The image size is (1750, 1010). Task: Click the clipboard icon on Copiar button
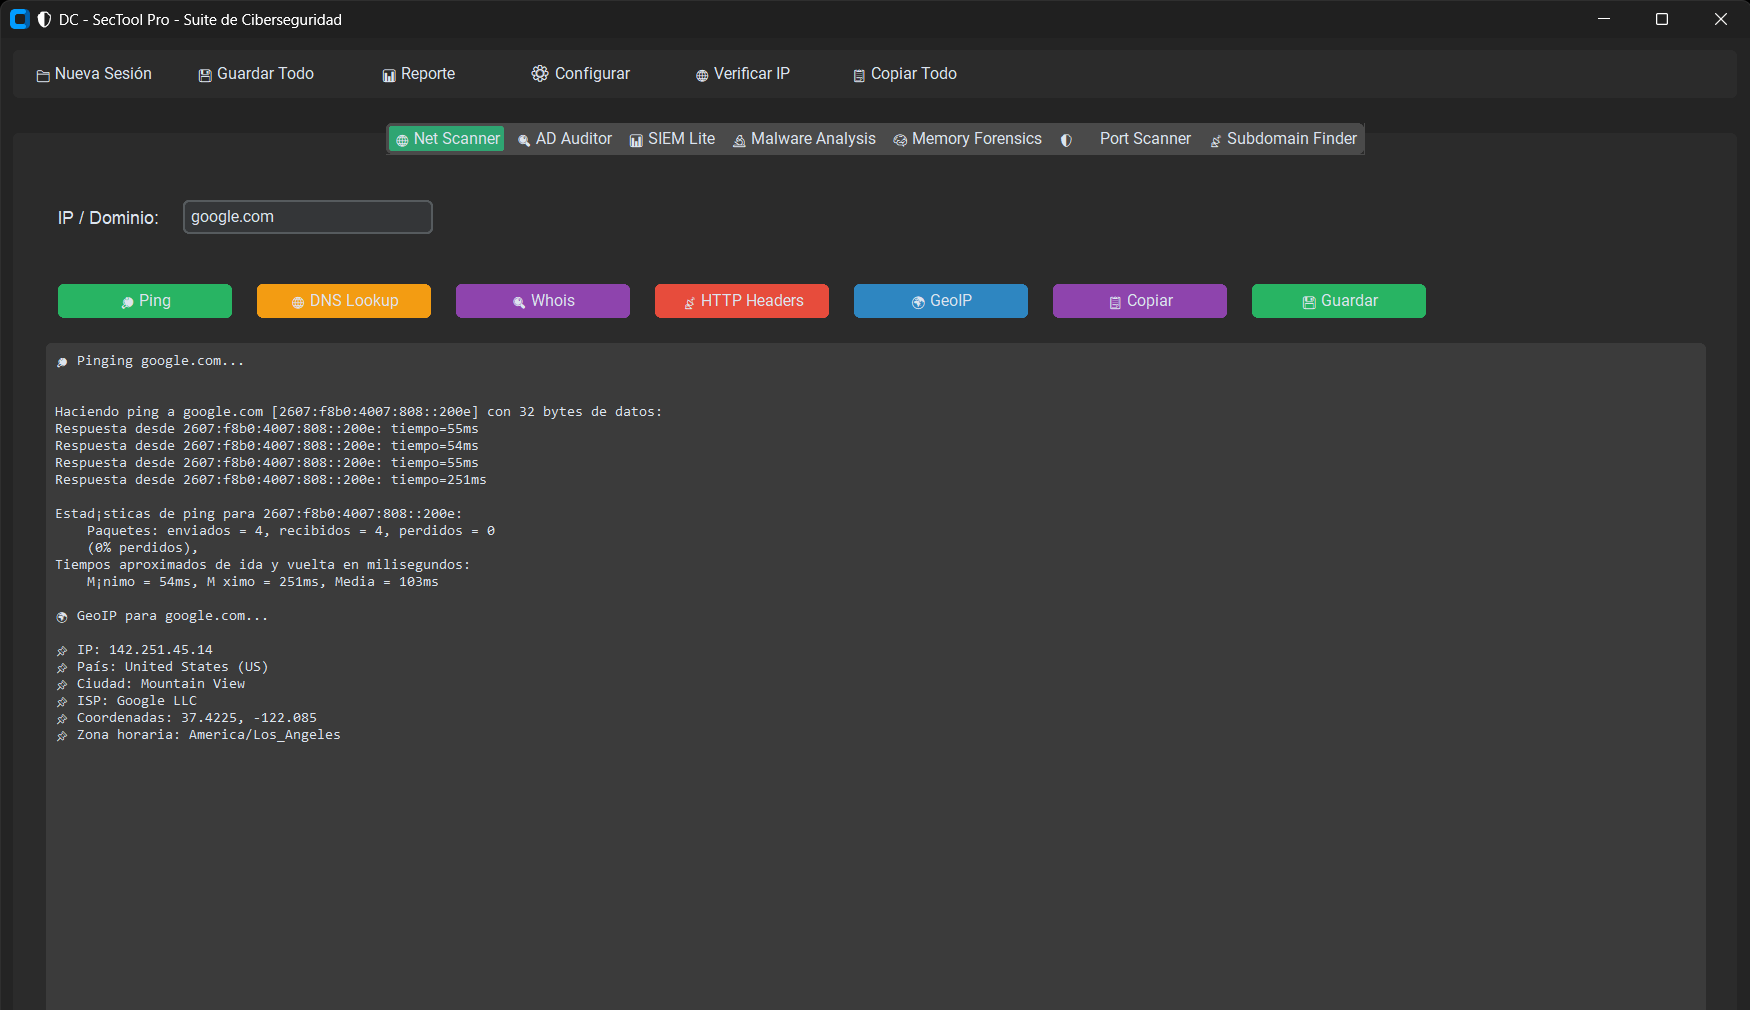click(1115, 303)
